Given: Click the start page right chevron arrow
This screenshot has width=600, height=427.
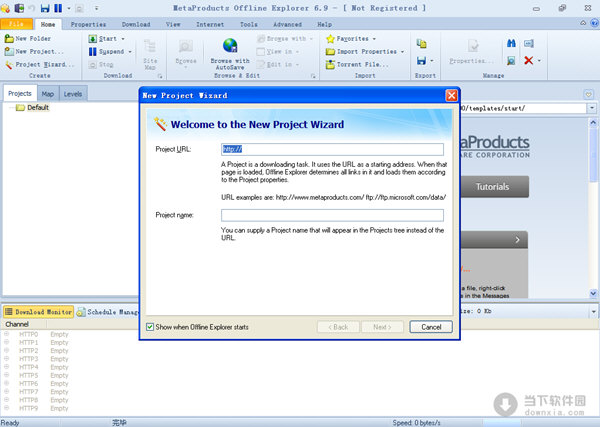Looking at the screenshot, I should [517, 240].
